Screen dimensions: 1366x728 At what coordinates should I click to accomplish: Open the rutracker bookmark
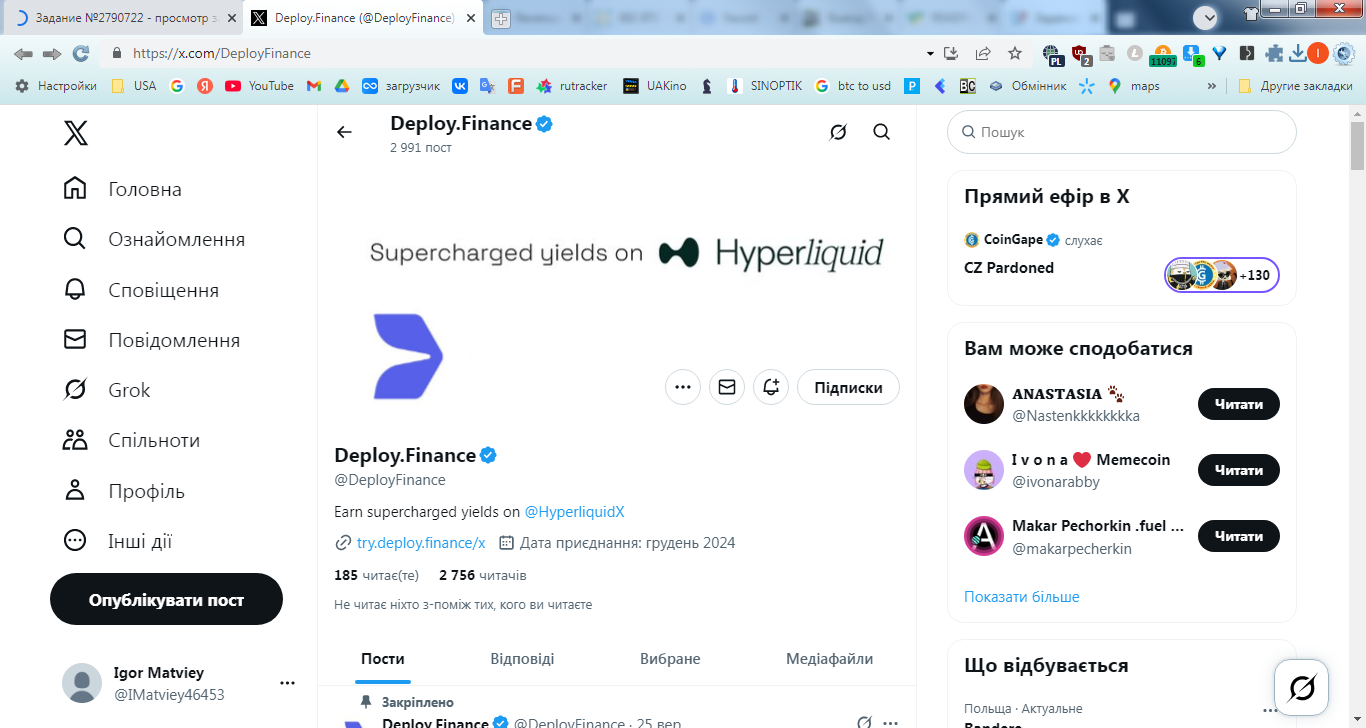tap(572, 86)
